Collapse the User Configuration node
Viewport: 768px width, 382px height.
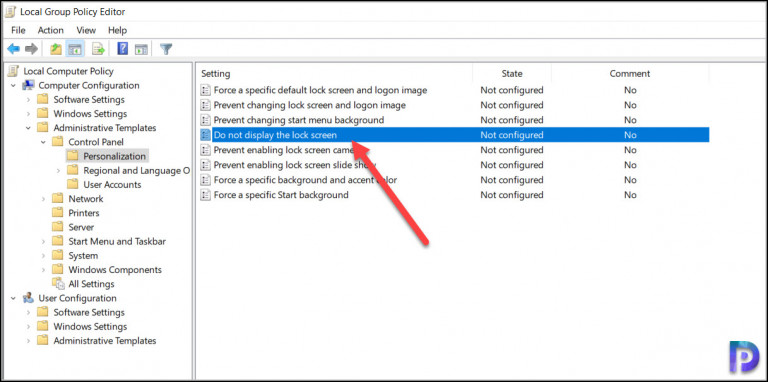(13, 299)
